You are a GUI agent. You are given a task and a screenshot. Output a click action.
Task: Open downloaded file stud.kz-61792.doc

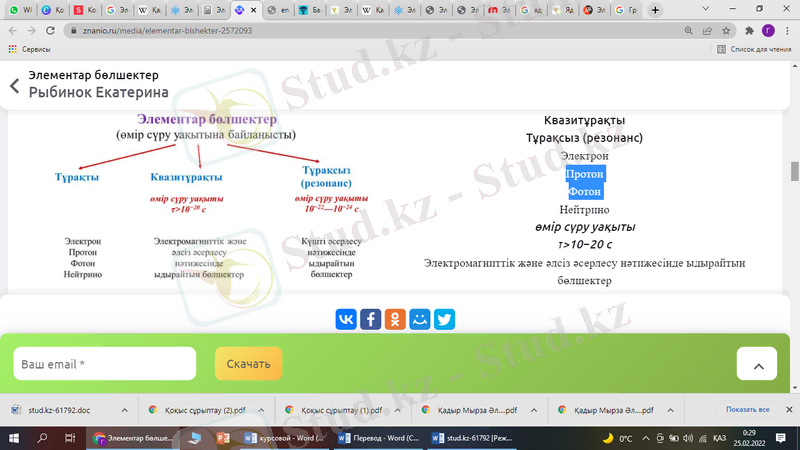tap(59, 410)
